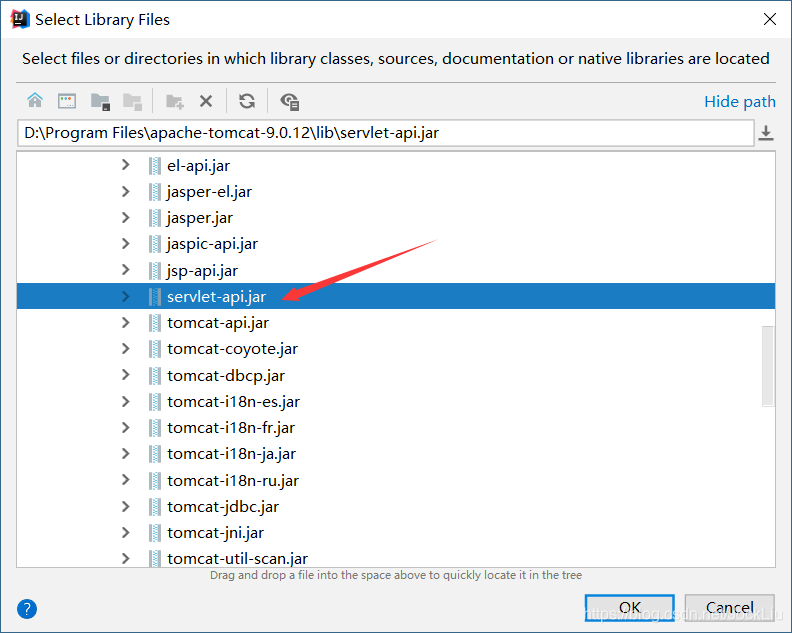Image resolution: width=792 pixels, height=633 pixels.
Task: Expand tomcat-i18n-ru.jar tree node
Action: [126, 480]
